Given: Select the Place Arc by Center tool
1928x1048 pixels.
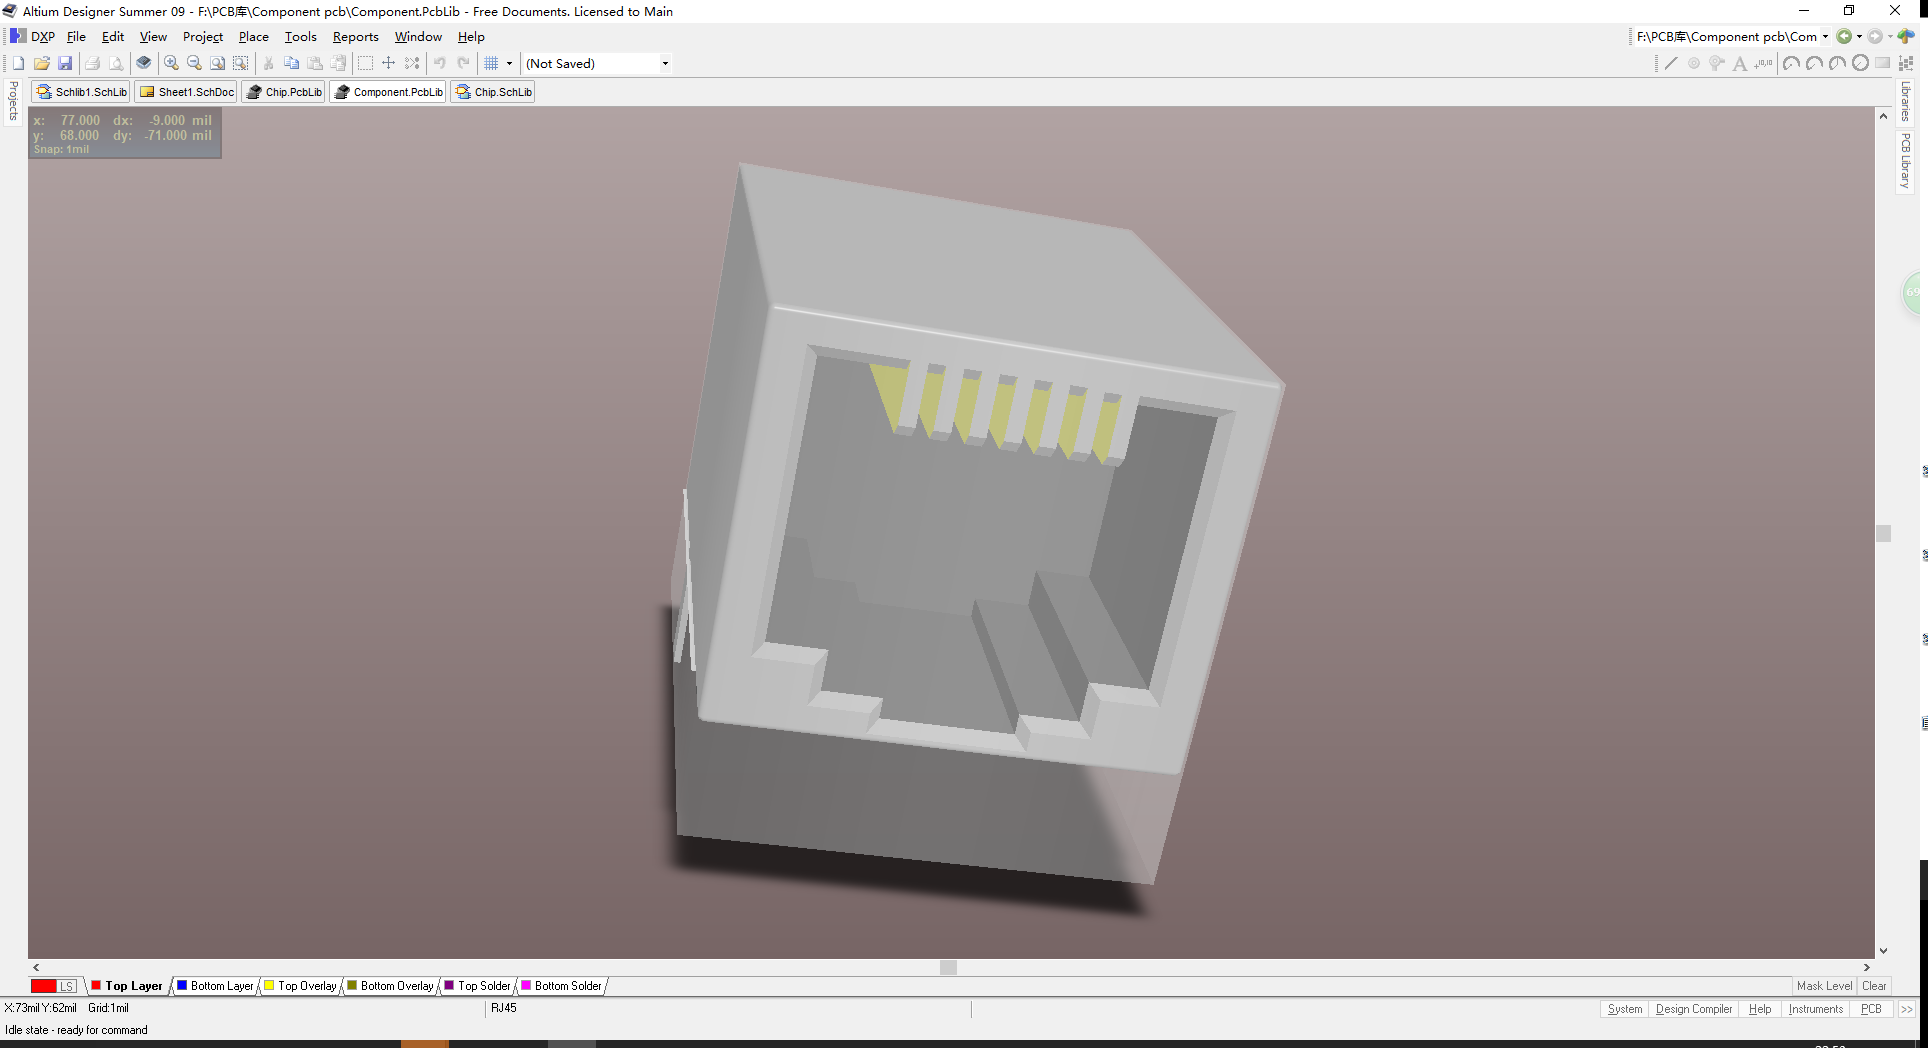Looking at the screenshot, I should [1791, 63].
